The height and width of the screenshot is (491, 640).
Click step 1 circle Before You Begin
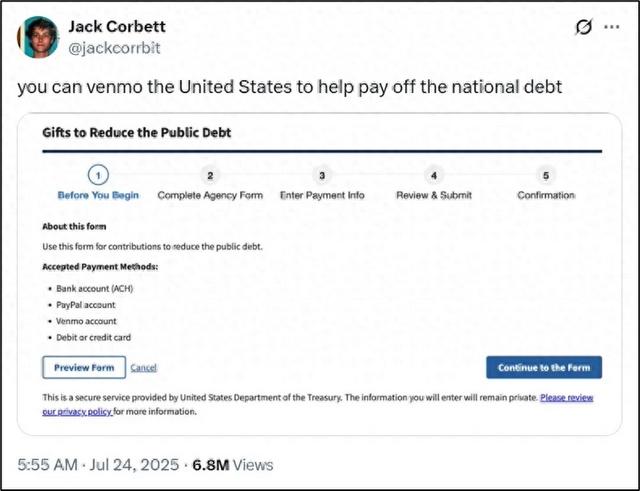point(98,174)
